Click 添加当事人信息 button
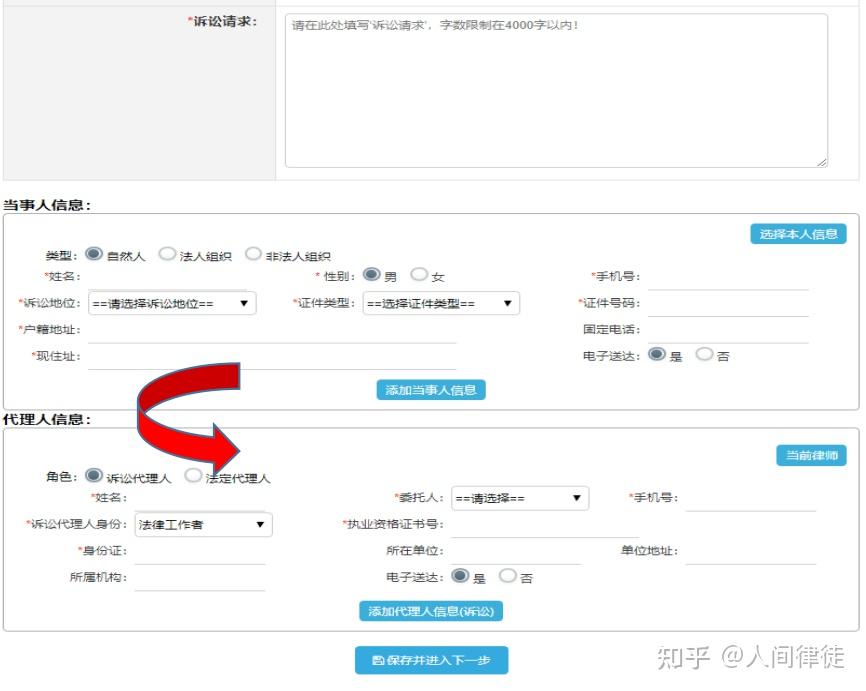Image resolution: width=866 pixels, height=691 pixels. pos(431,390)
